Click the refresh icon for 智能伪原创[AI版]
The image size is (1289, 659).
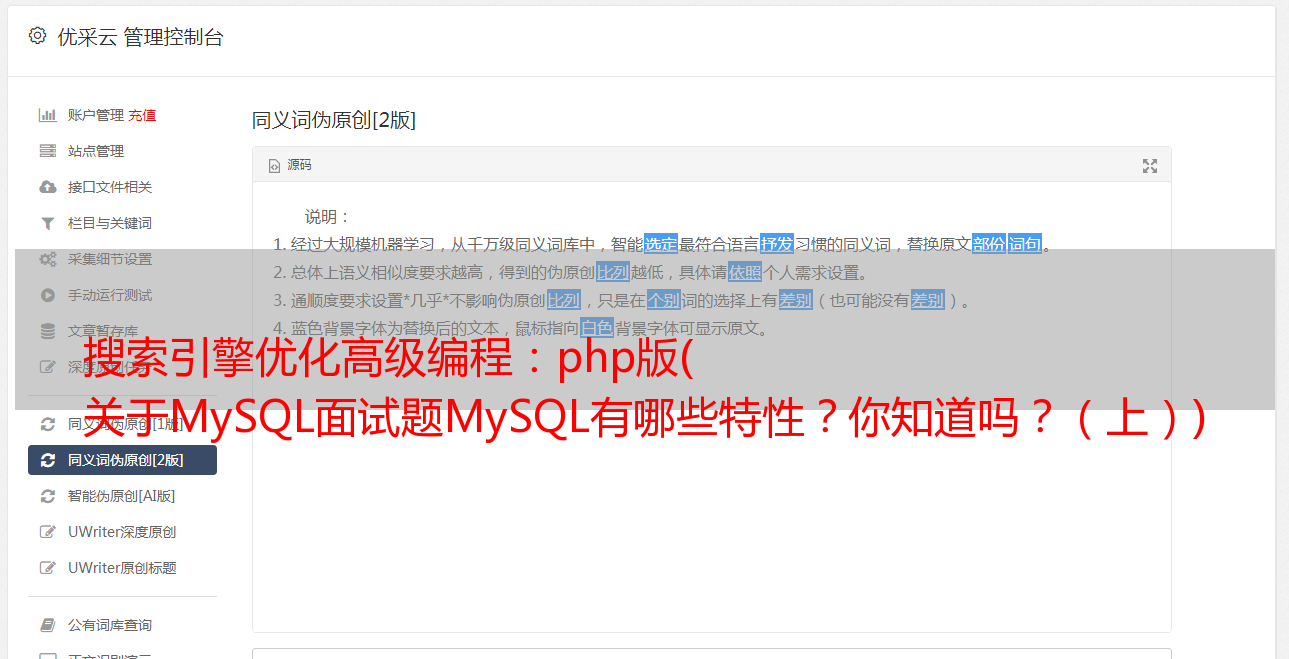(47, 496)
